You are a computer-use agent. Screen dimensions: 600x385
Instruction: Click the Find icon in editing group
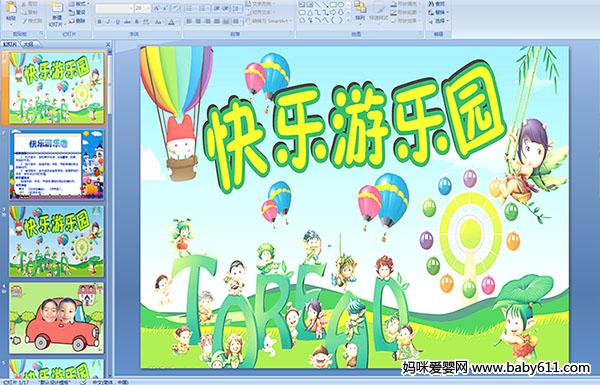coord(437,4)
